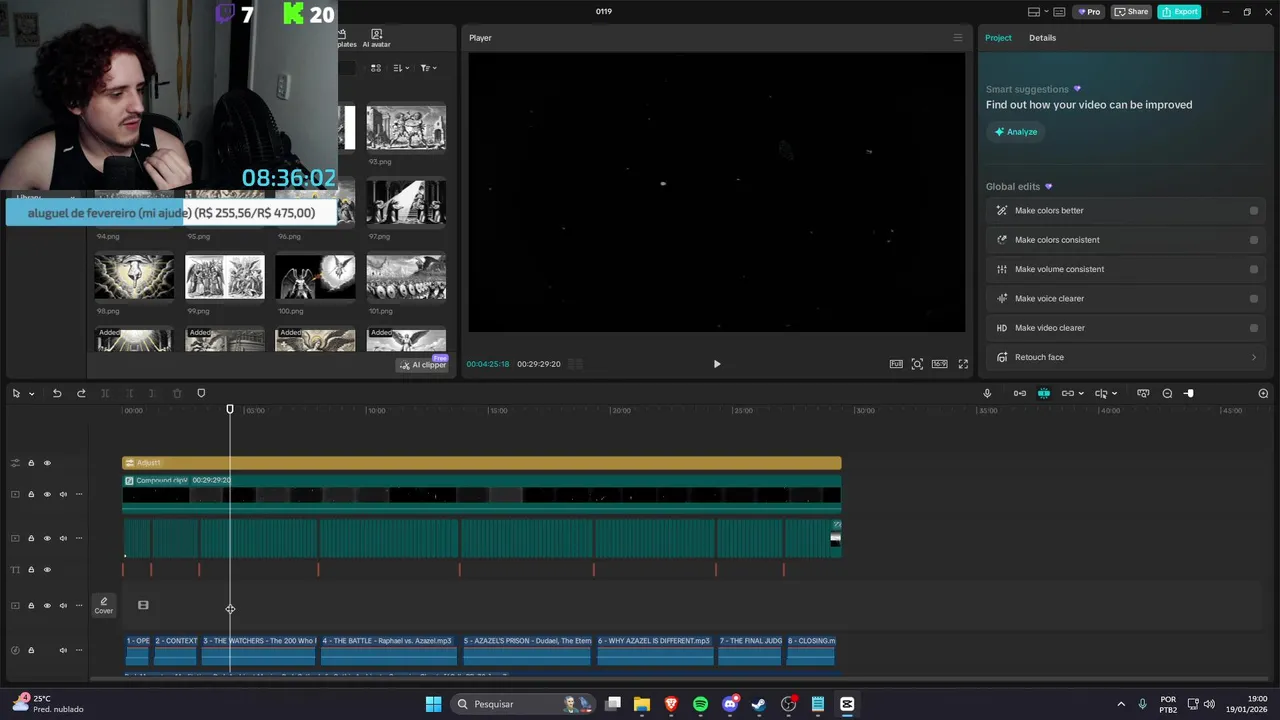Click the Cover edit button
Screen dimensions: 1280x720
pyautogui.click(x=104, y=605)
